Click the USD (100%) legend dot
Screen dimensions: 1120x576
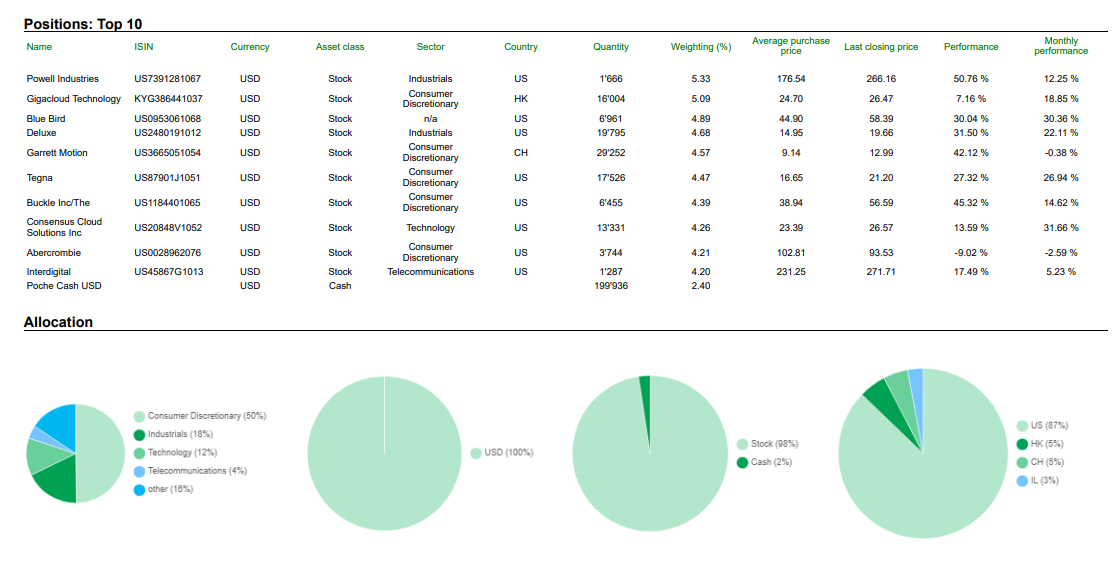(x=476, y=453)
